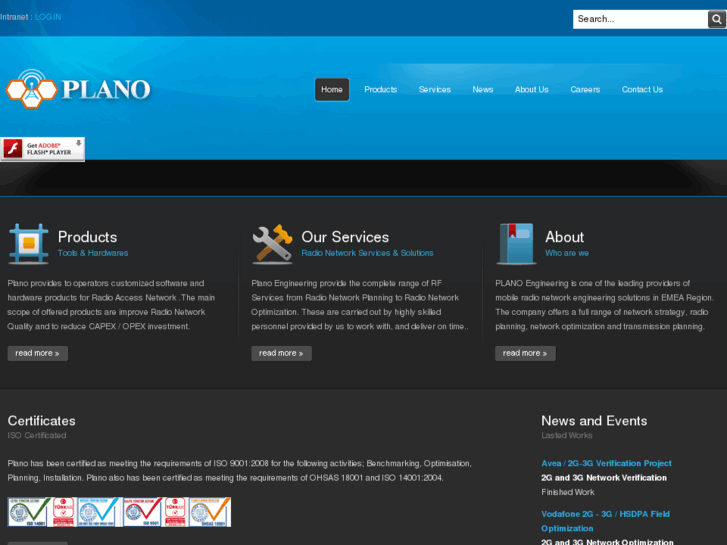Viewport: 727px width, 545px height.
Task: Click the Lasted Works subtitle
Action: [567, 436]
